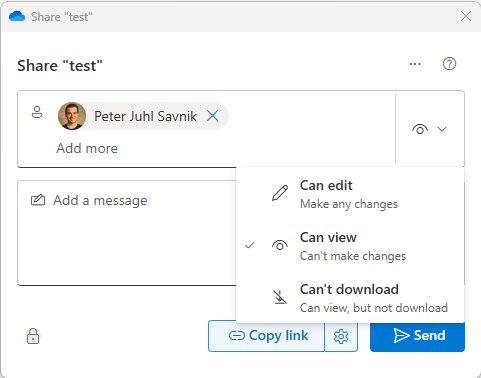Image resolution: width=481 pixels, height=378 pixels.
Task: Click Peter Juhl Savnik's profile photo
Action: coord(72,116)
